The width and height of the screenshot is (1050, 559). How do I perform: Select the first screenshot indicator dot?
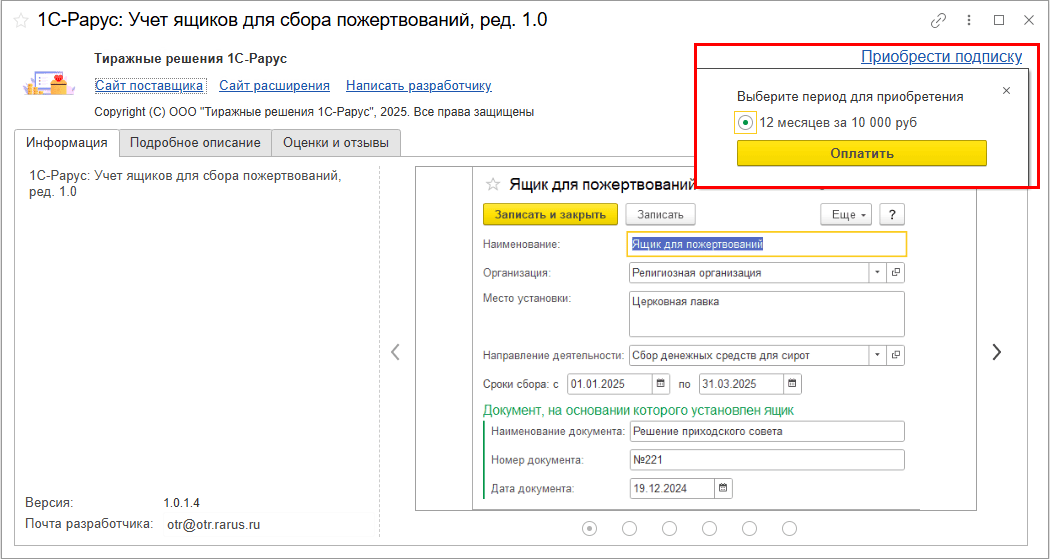[589, 529]
